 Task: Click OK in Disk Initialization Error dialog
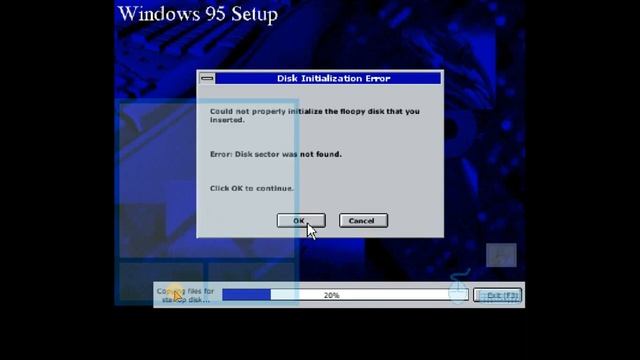pos(301,221)
